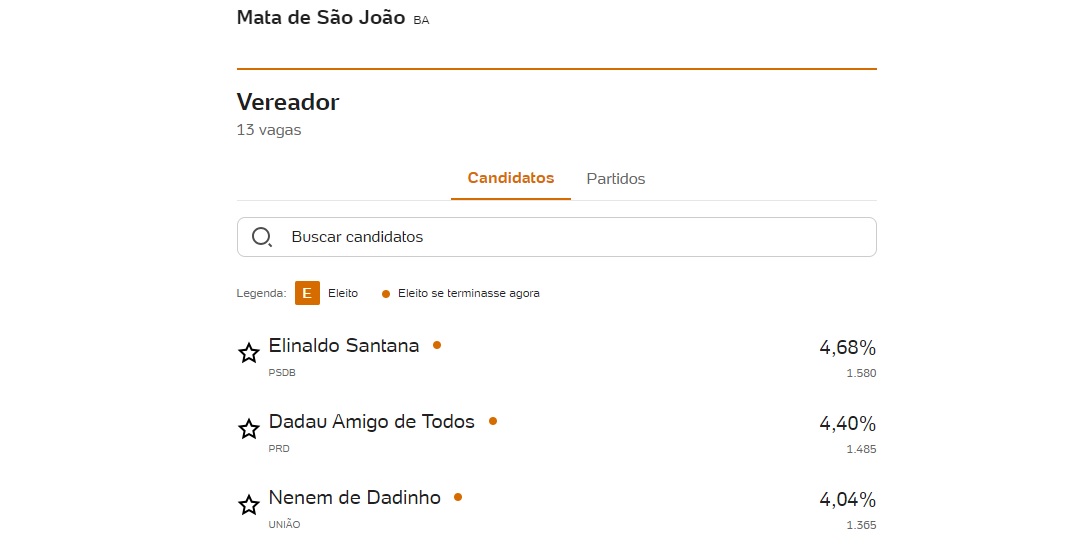Click the orange dot beside Nenem de Dadinho
The width and height of the screenshot is (1085, 547).
[457, 497]
